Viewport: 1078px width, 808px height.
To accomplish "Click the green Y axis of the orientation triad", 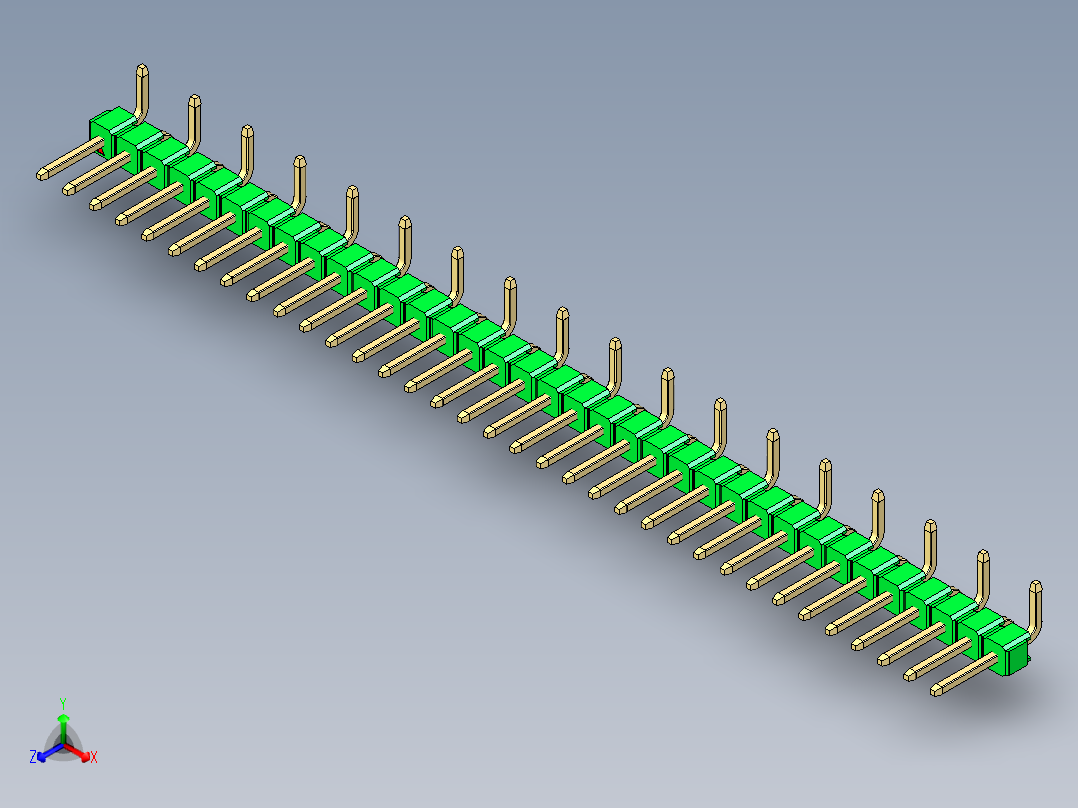I will click(63, 728).
